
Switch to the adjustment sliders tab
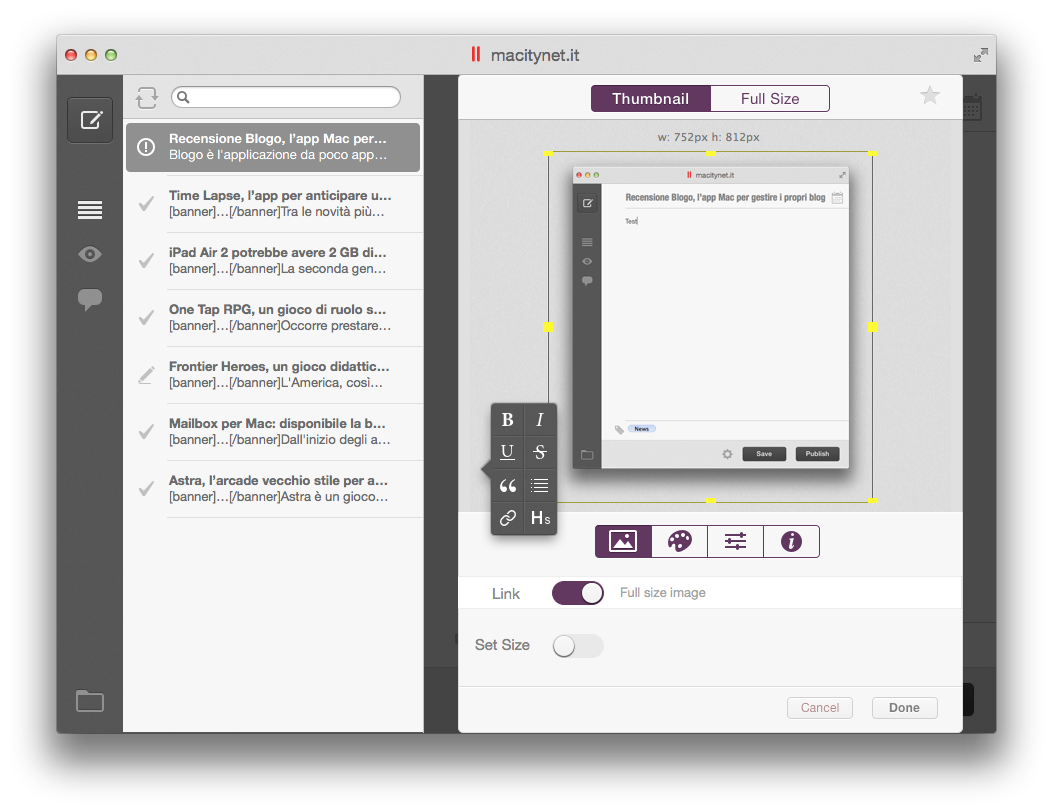tap(735, 541)
